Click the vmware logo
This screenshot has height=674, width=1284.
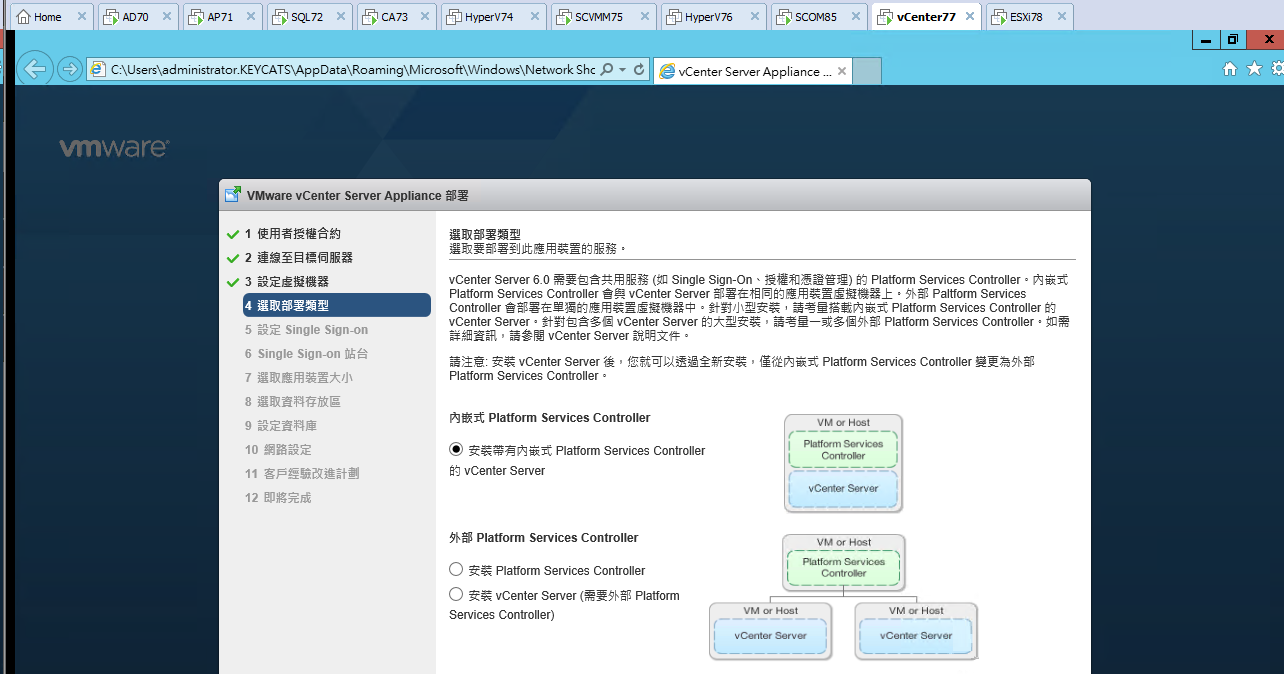click(114, 148)
